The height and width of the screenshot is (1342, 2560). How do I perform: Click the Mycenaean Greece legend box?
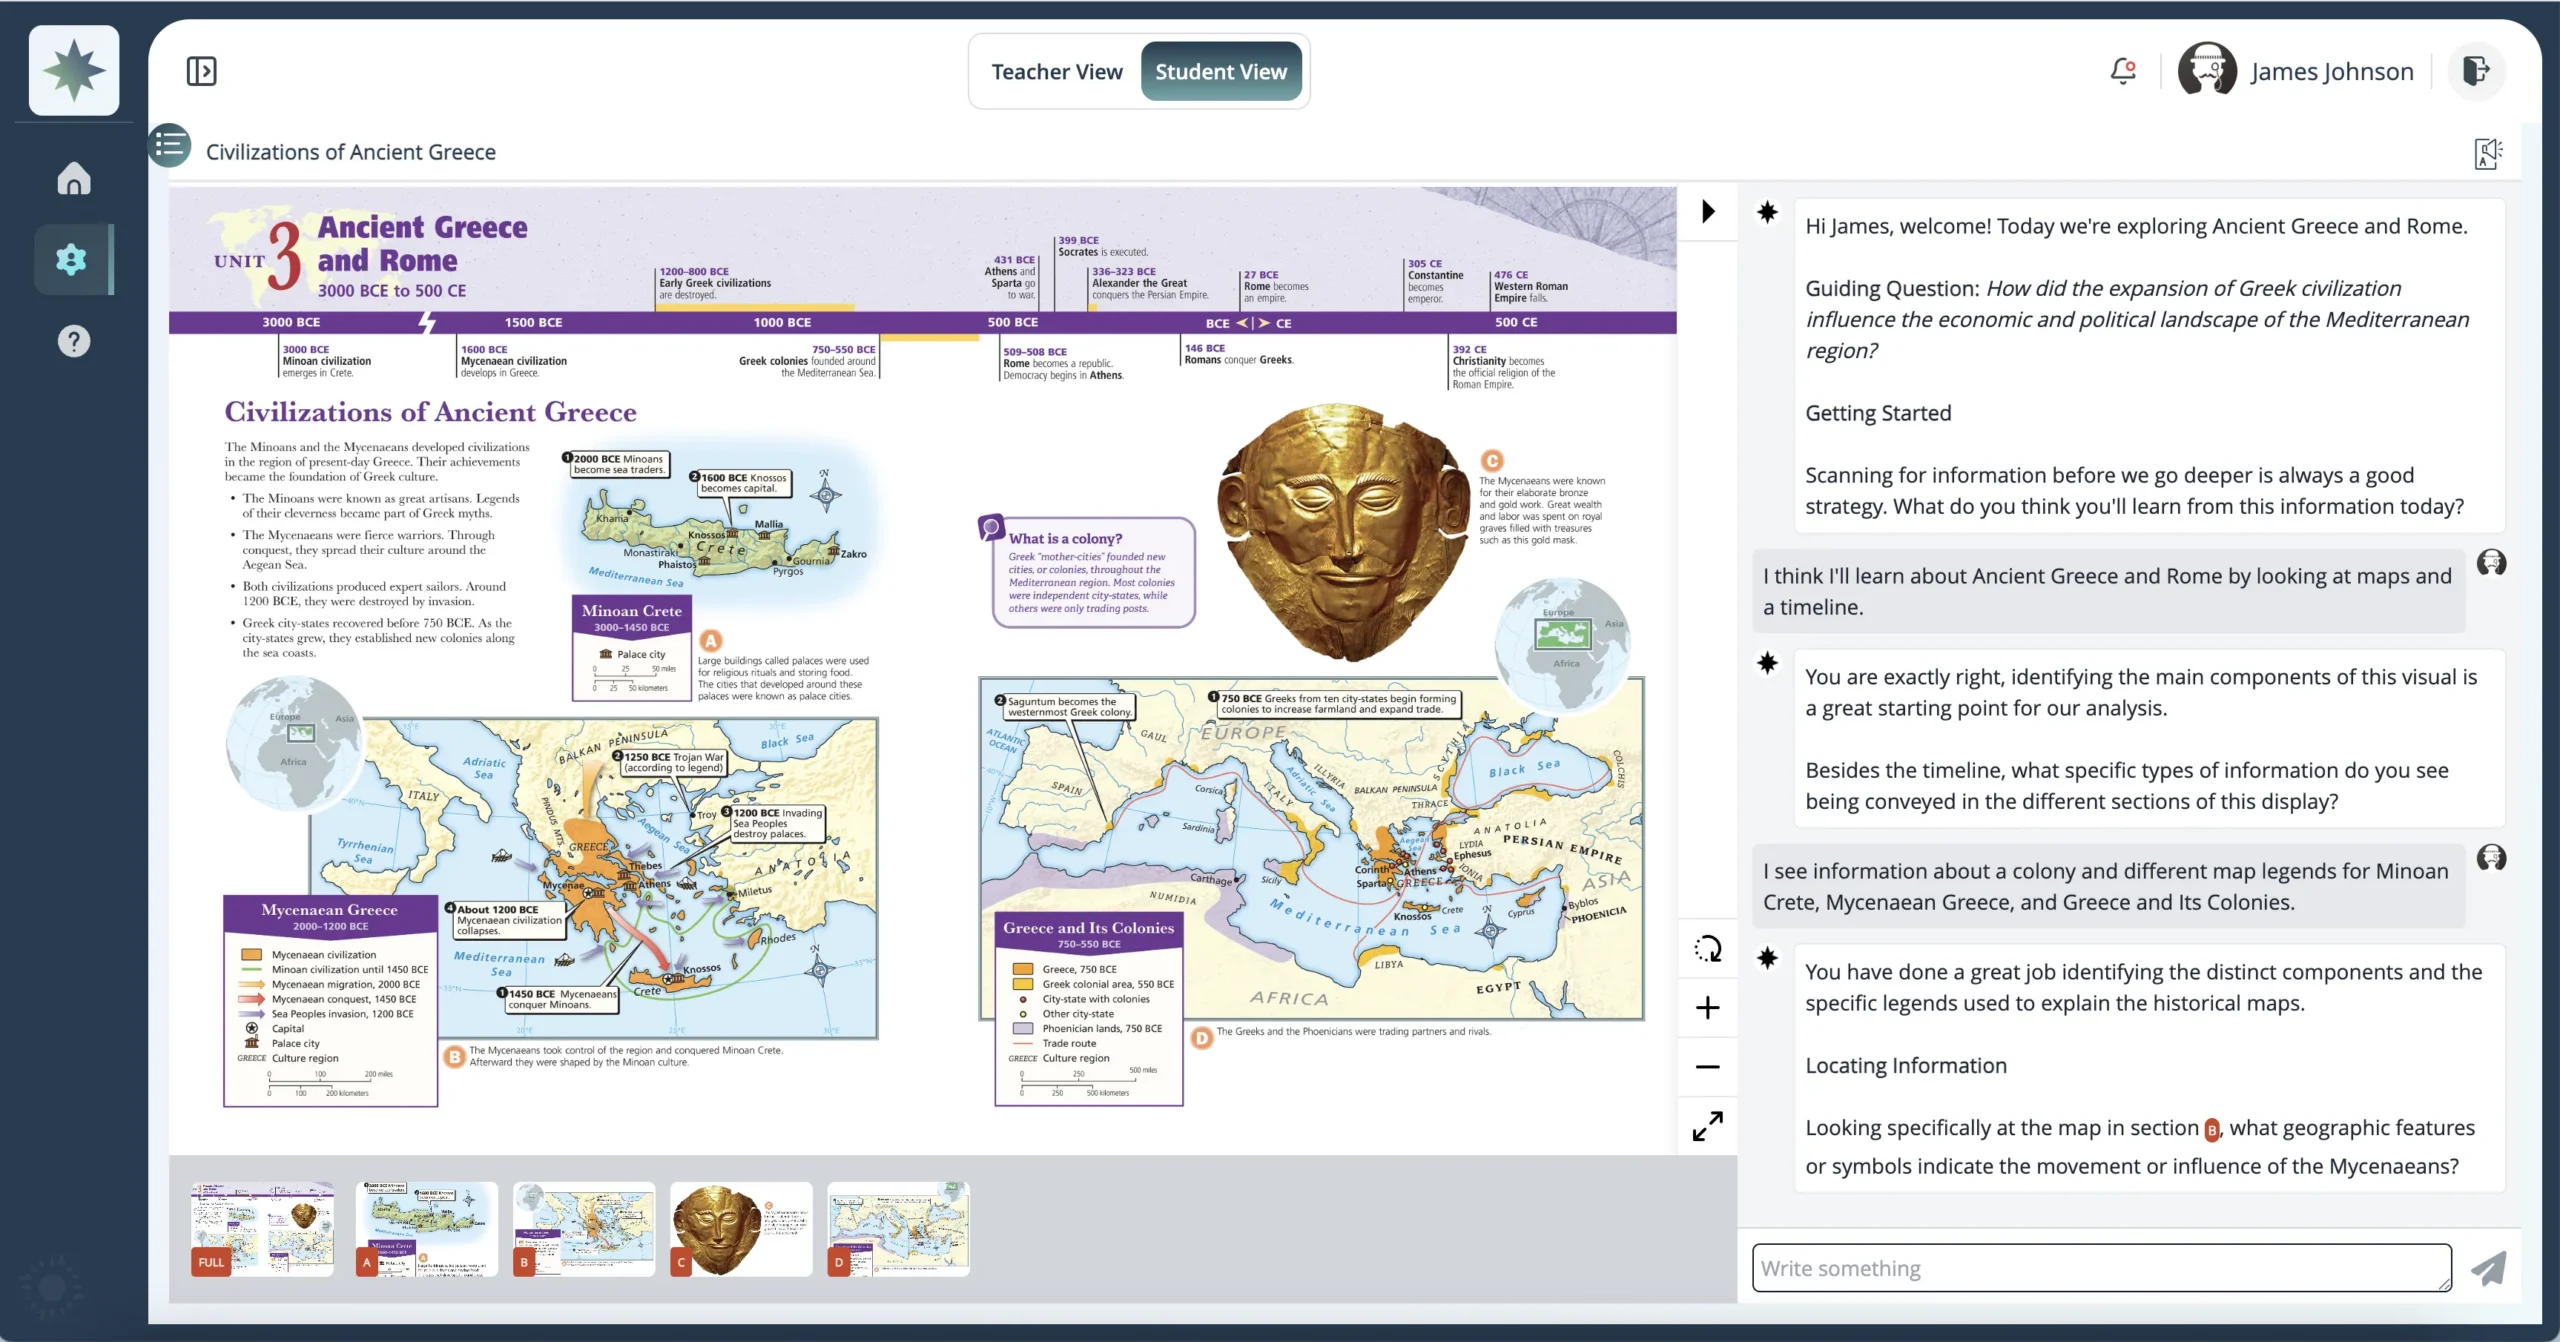point(331,1001)
